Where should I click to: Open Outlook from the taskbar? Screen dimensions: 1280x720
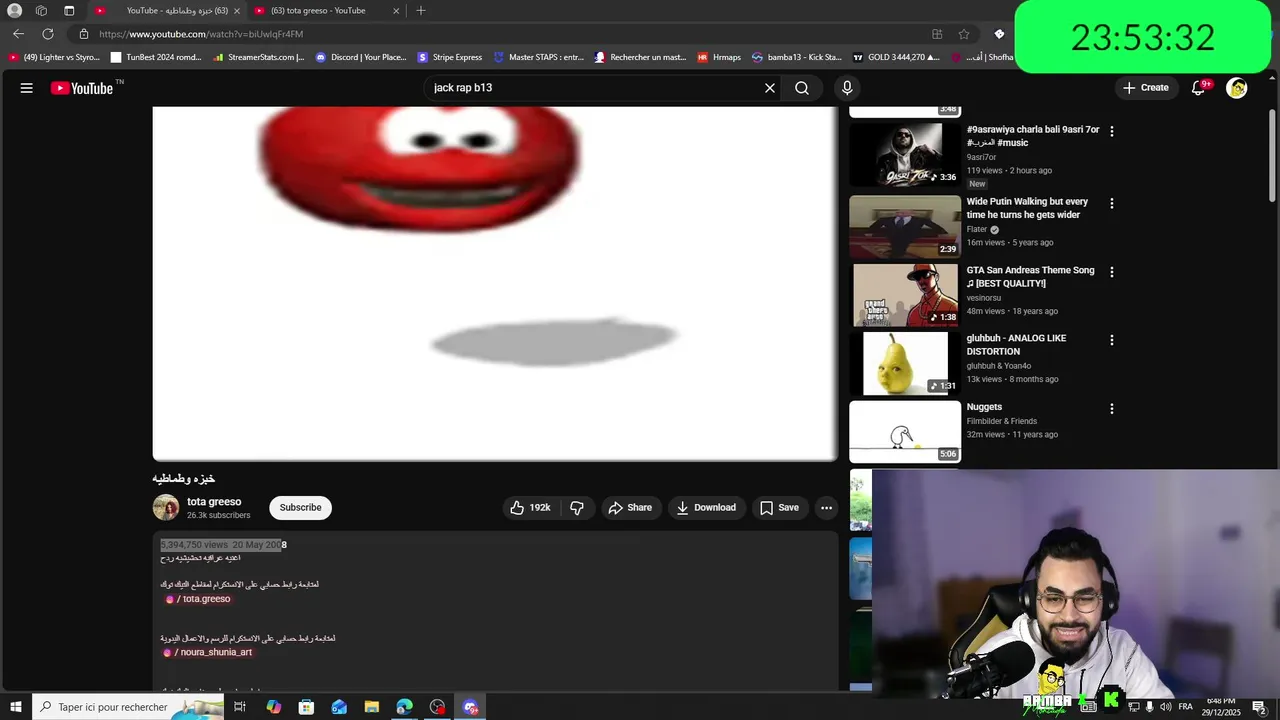[x=339, y=707]
